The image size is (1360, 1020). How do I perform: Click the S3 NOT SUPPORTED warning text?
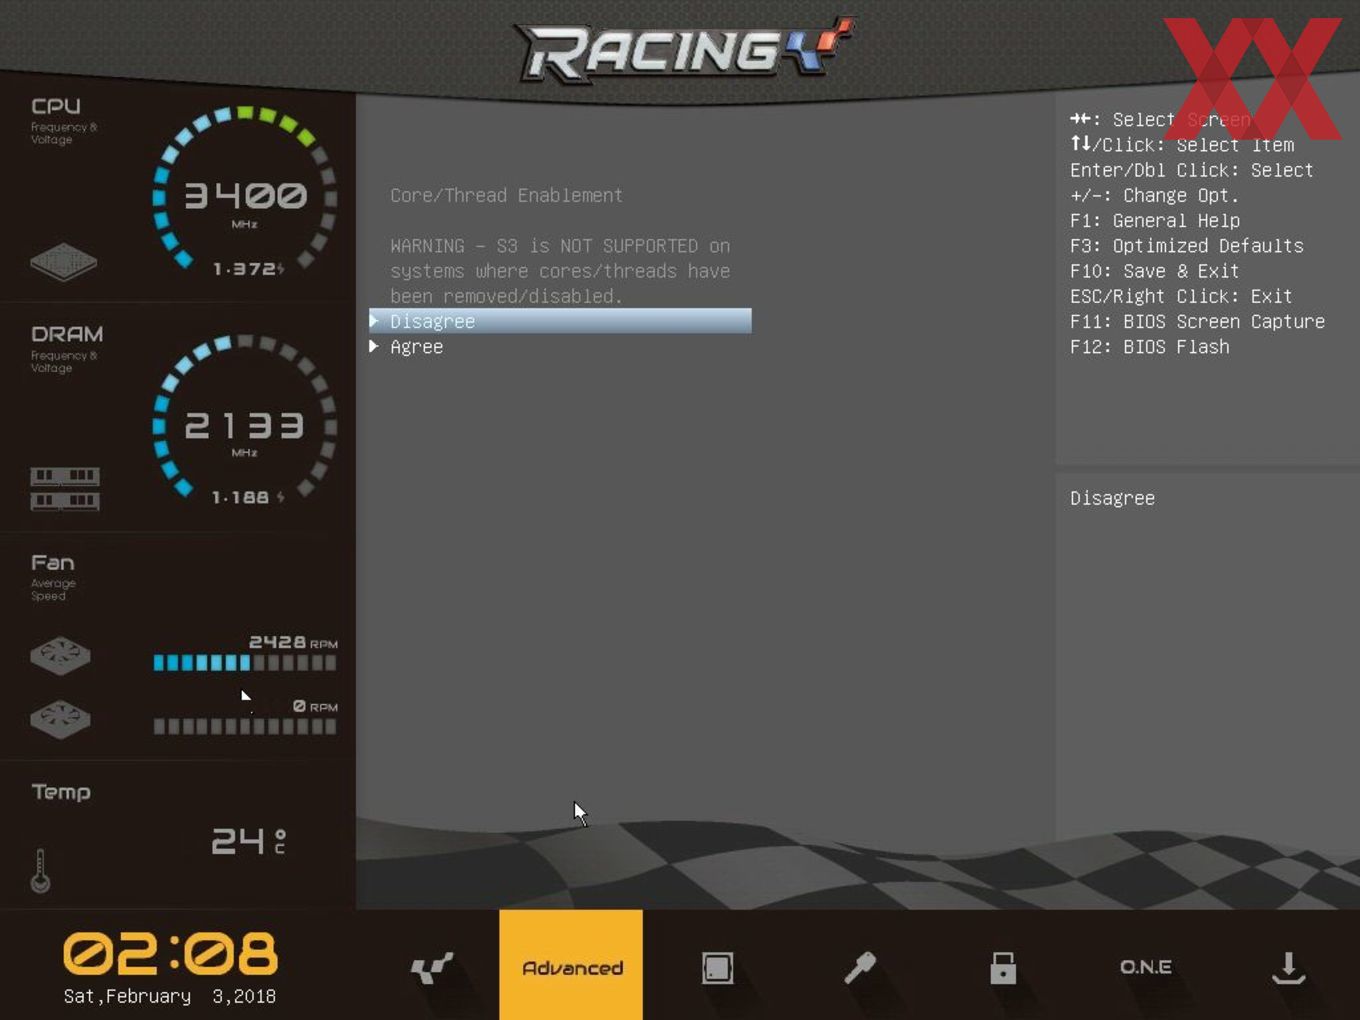(560, 271)
